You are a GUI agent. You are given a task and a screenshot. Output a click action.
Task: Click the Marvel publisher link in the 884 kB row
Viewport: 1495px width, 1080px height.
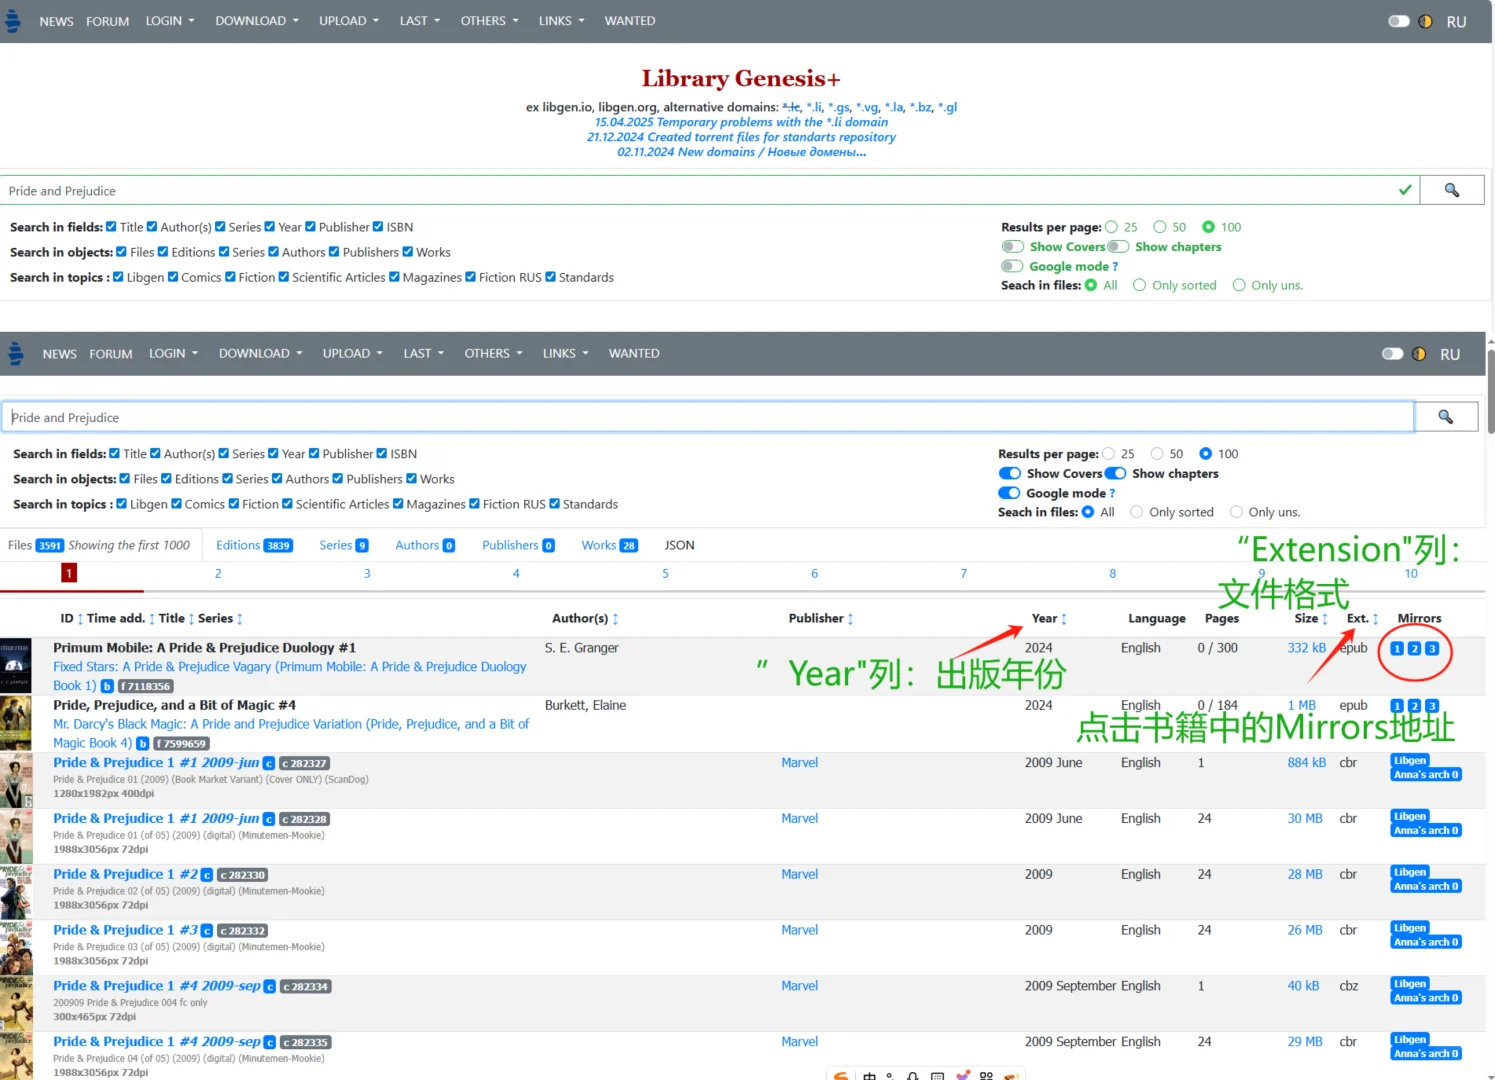pos(799,763)
